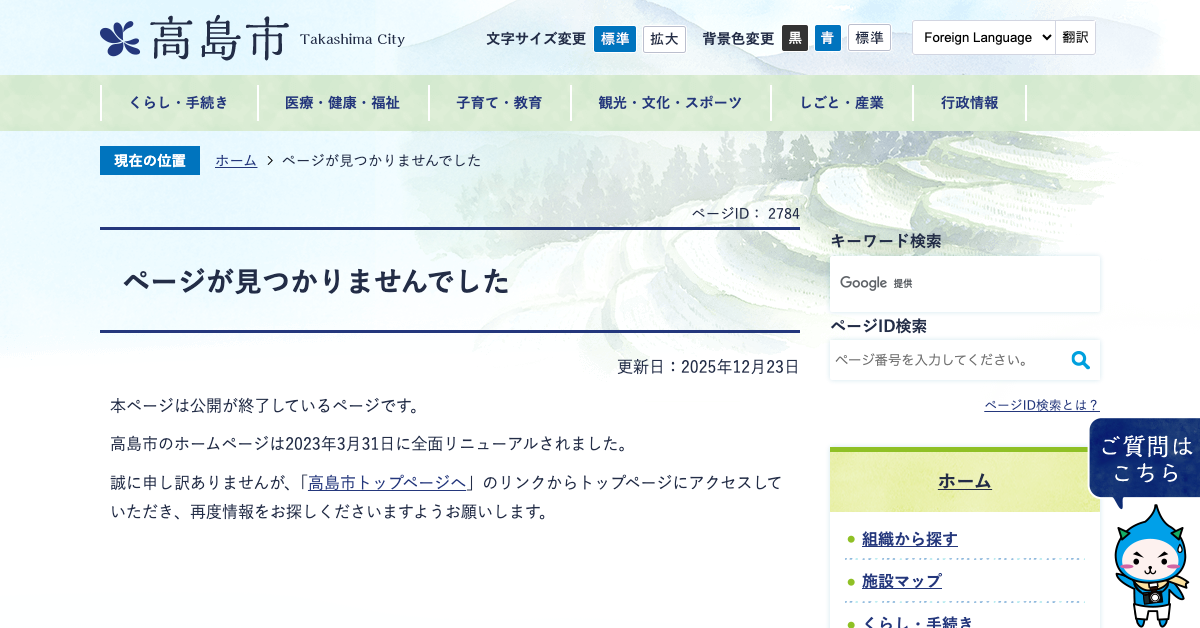Click the キーワード検索 label

[886, 241]
